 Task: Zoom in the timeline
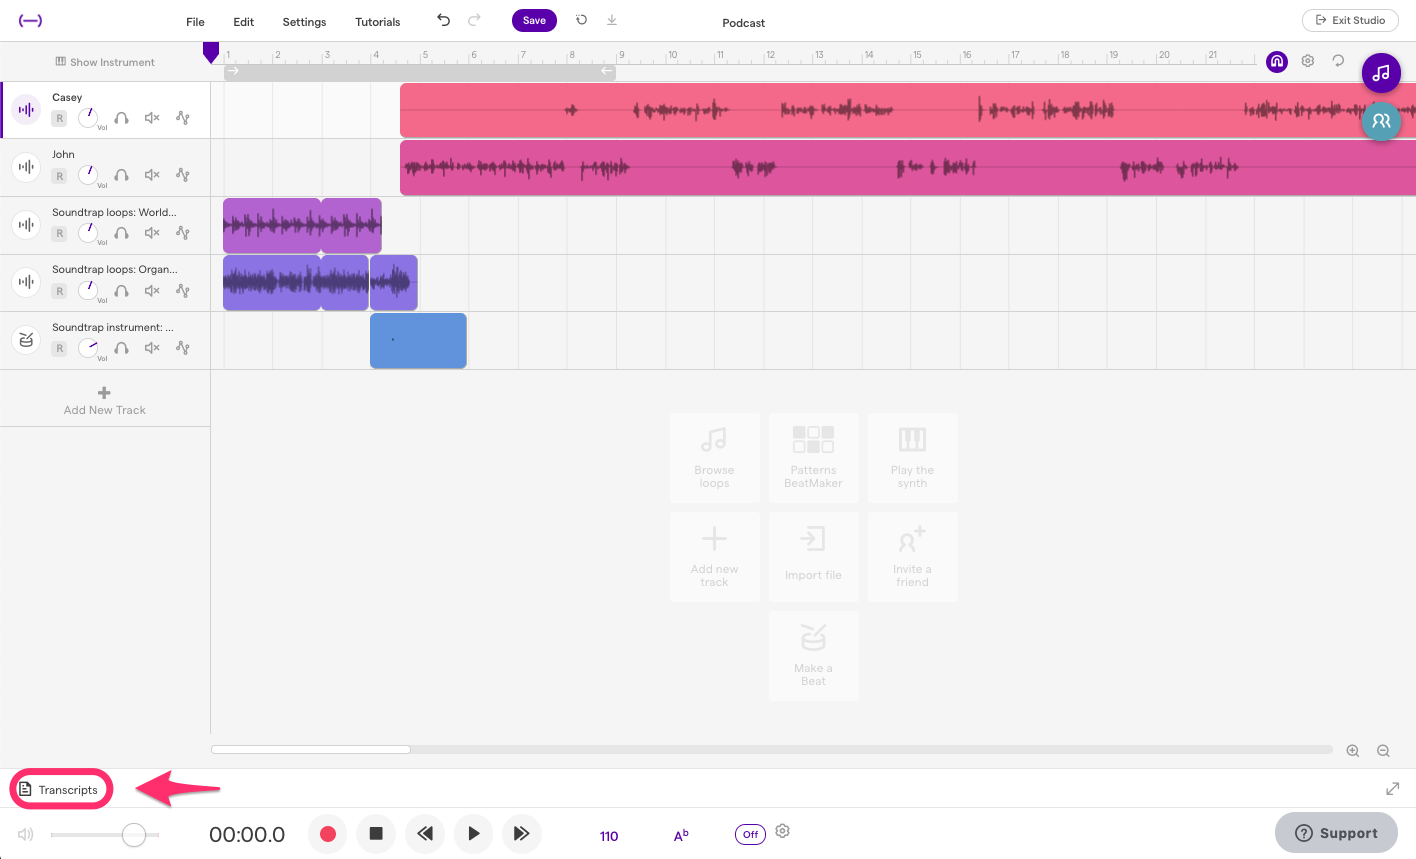(1353, 751)
